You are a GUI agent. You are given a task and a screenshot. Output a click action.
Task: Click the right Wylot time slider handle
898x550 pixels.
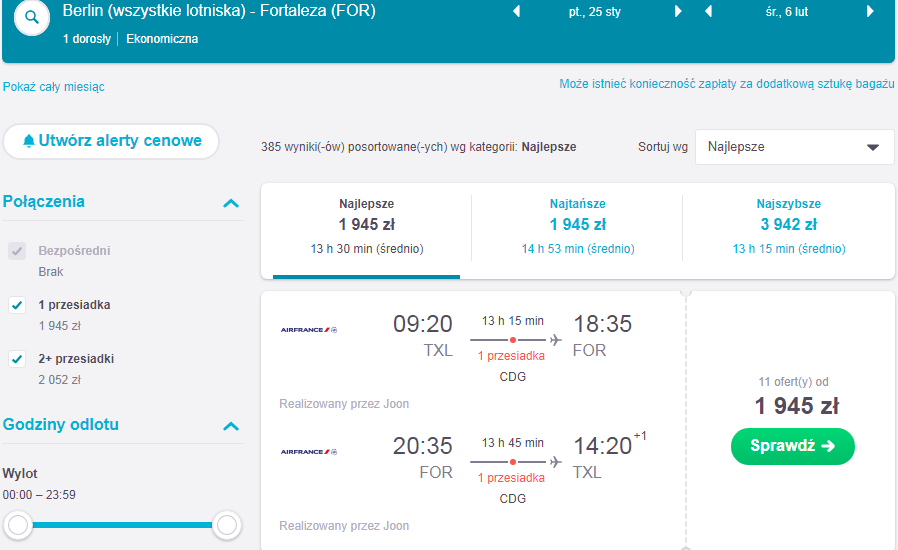point(227,525)
